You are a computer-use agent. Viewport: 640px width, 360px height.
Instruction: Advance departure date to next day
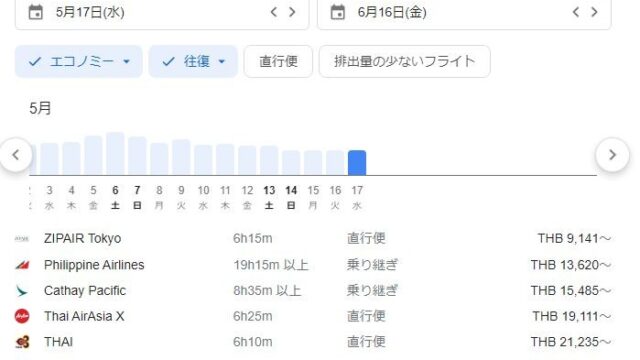292,12
